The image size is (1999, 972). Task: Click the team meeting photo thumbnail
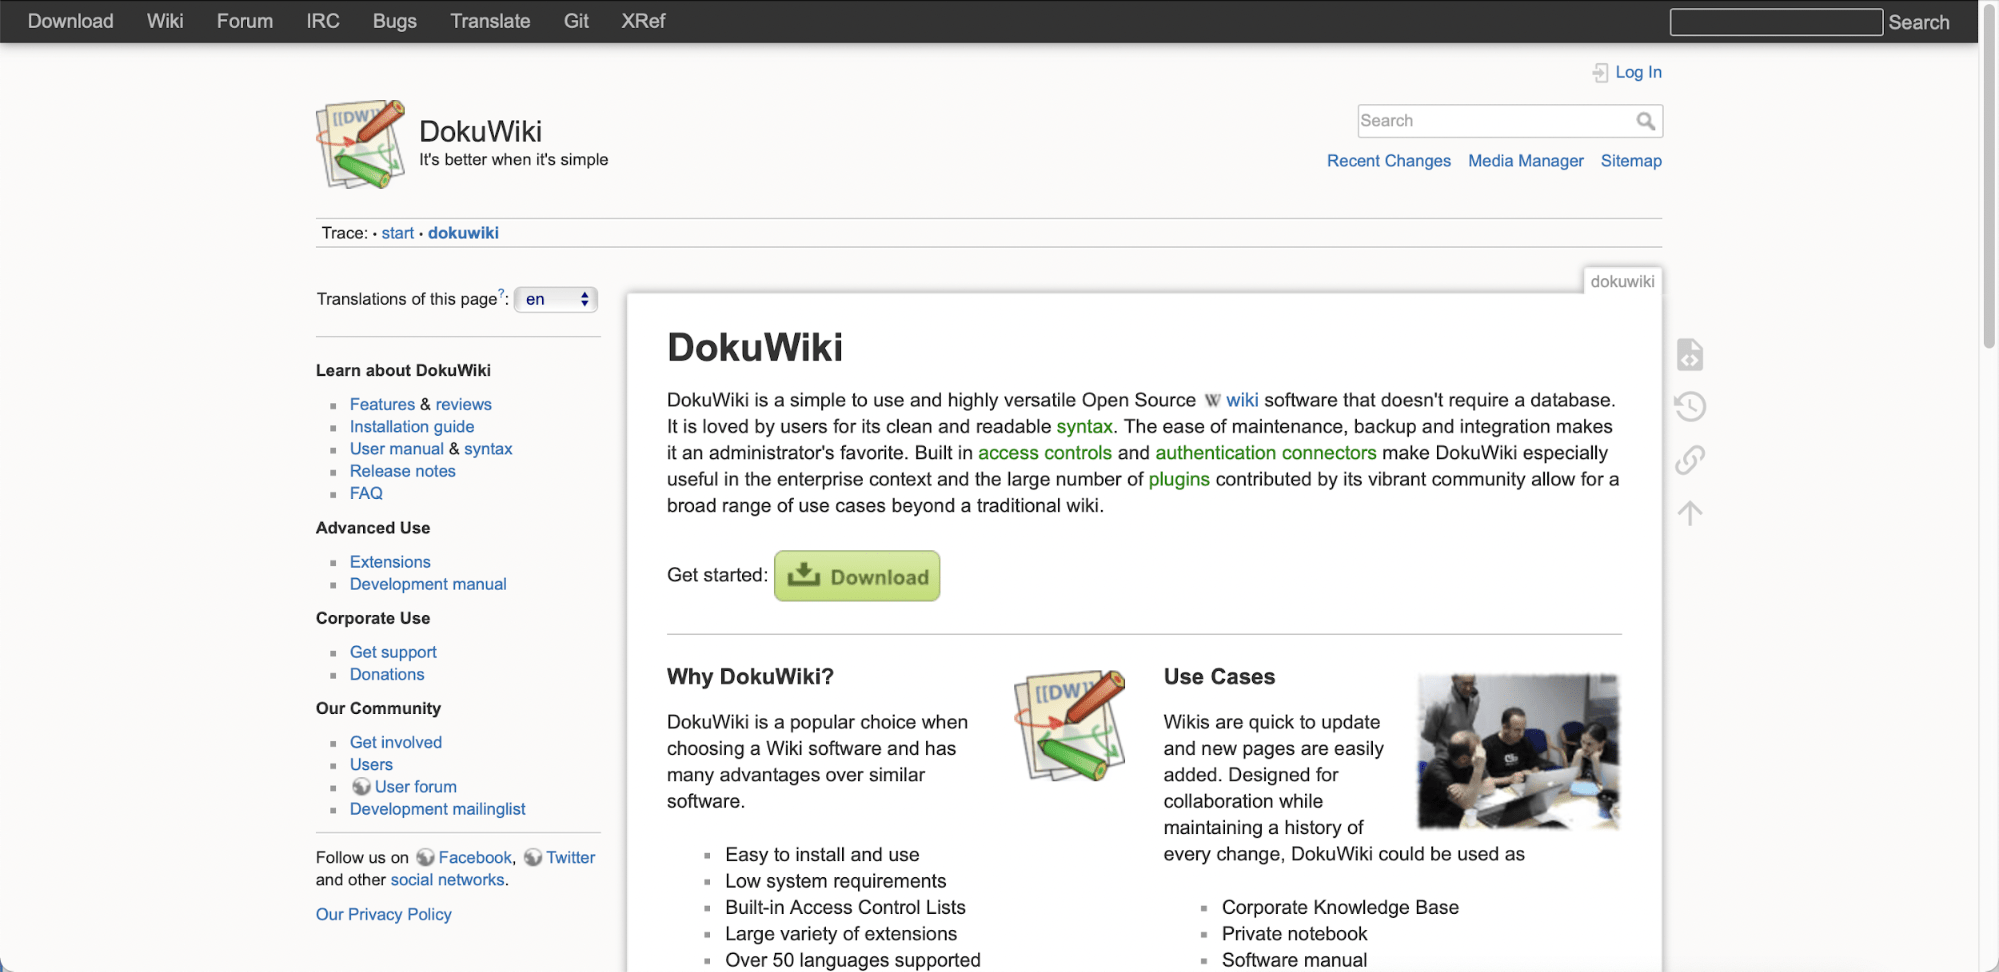coord(1517,751)
